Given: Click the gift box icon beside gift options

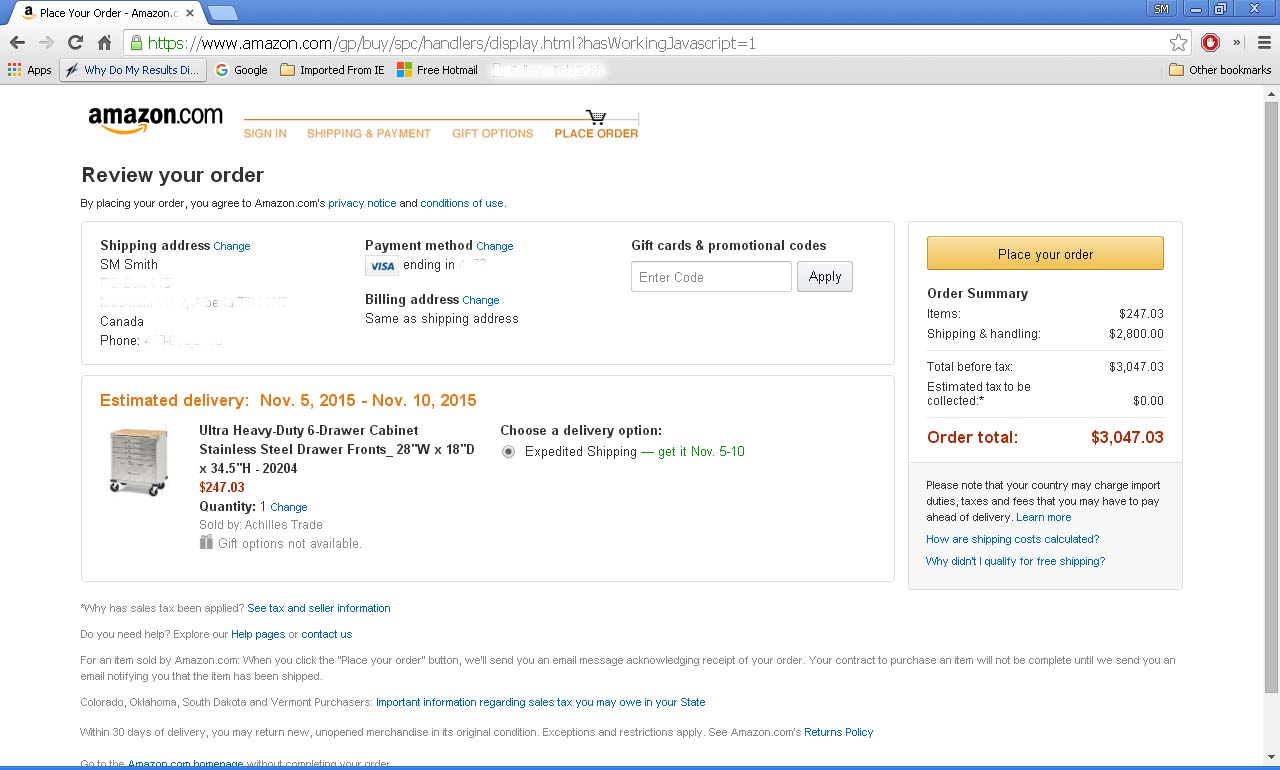Looking at the screenshot, I should [x=206, y=542].
